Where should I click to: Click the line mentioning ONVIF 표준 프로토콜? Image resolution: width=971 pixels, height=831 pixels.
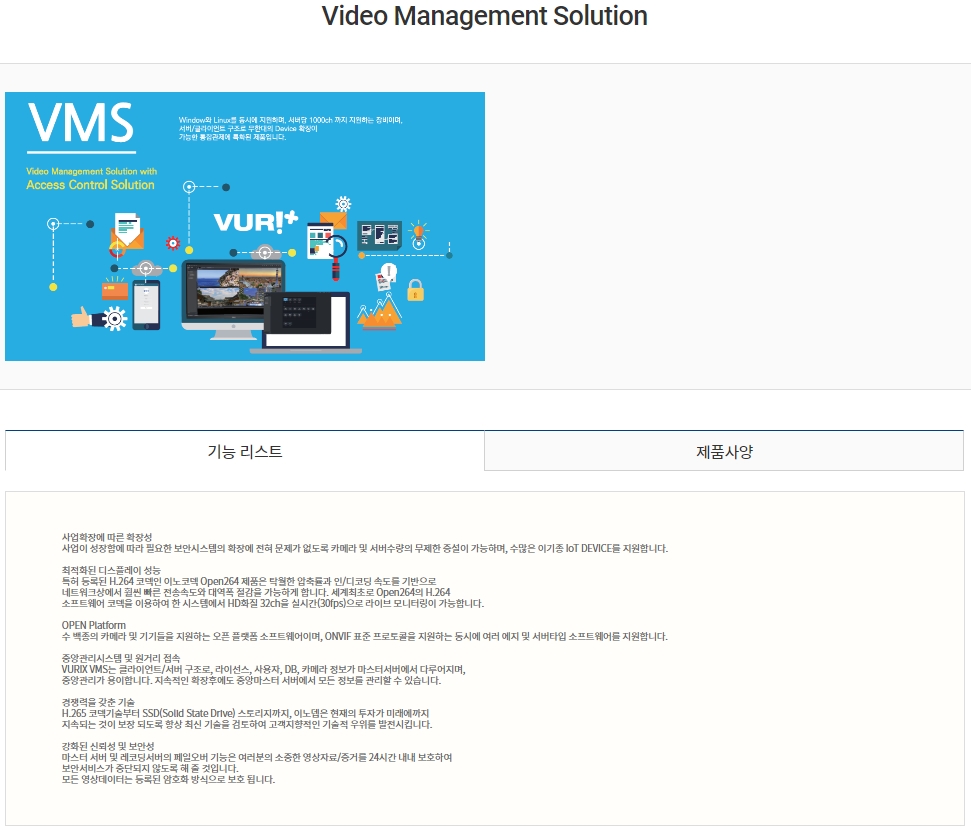click(365, 636)
